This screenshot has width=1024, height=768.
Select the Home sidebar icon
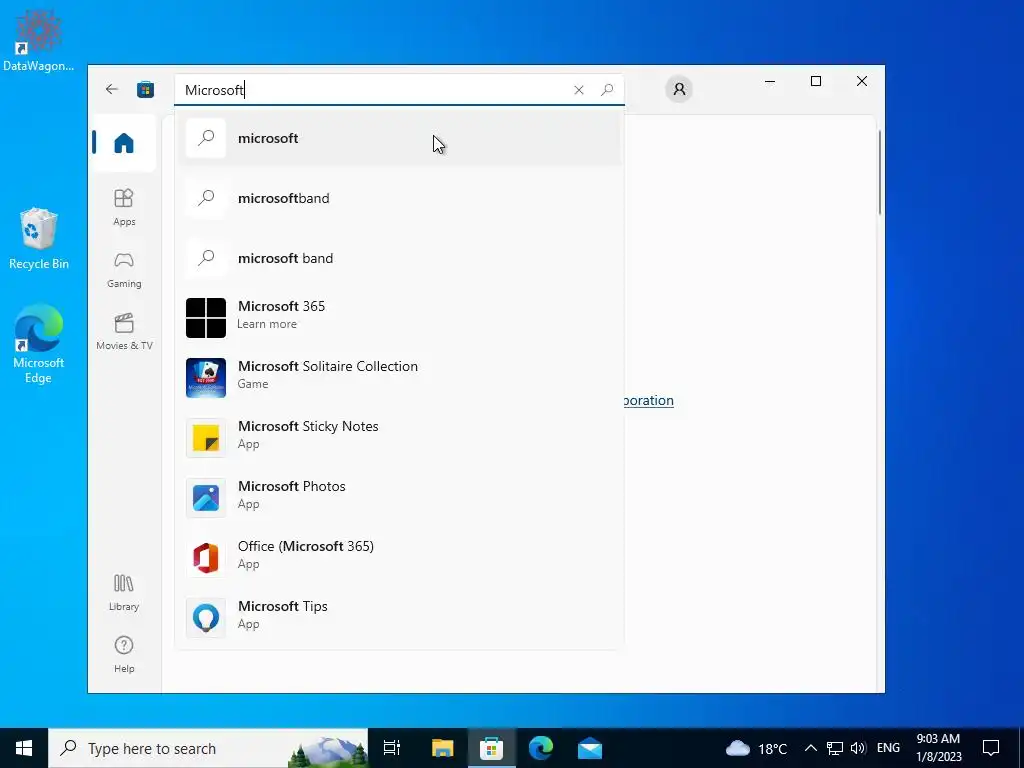tap(123, 143)
